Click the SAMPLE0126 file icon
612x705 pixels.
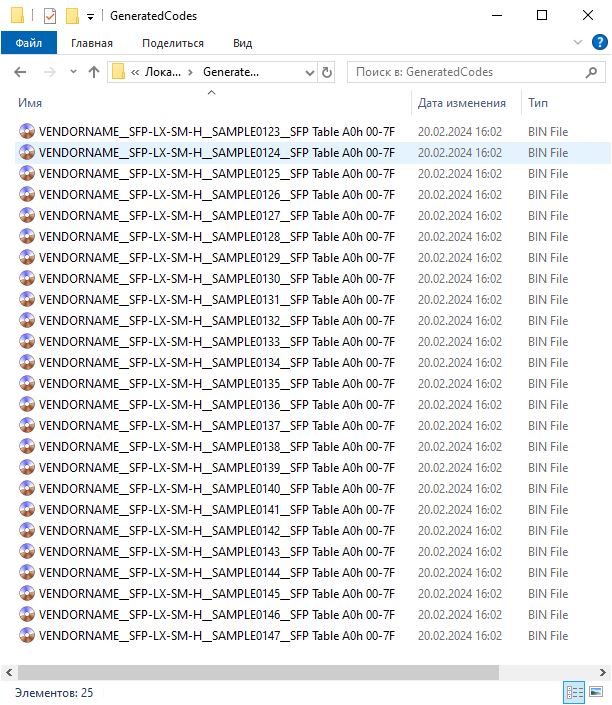point(27,194)
